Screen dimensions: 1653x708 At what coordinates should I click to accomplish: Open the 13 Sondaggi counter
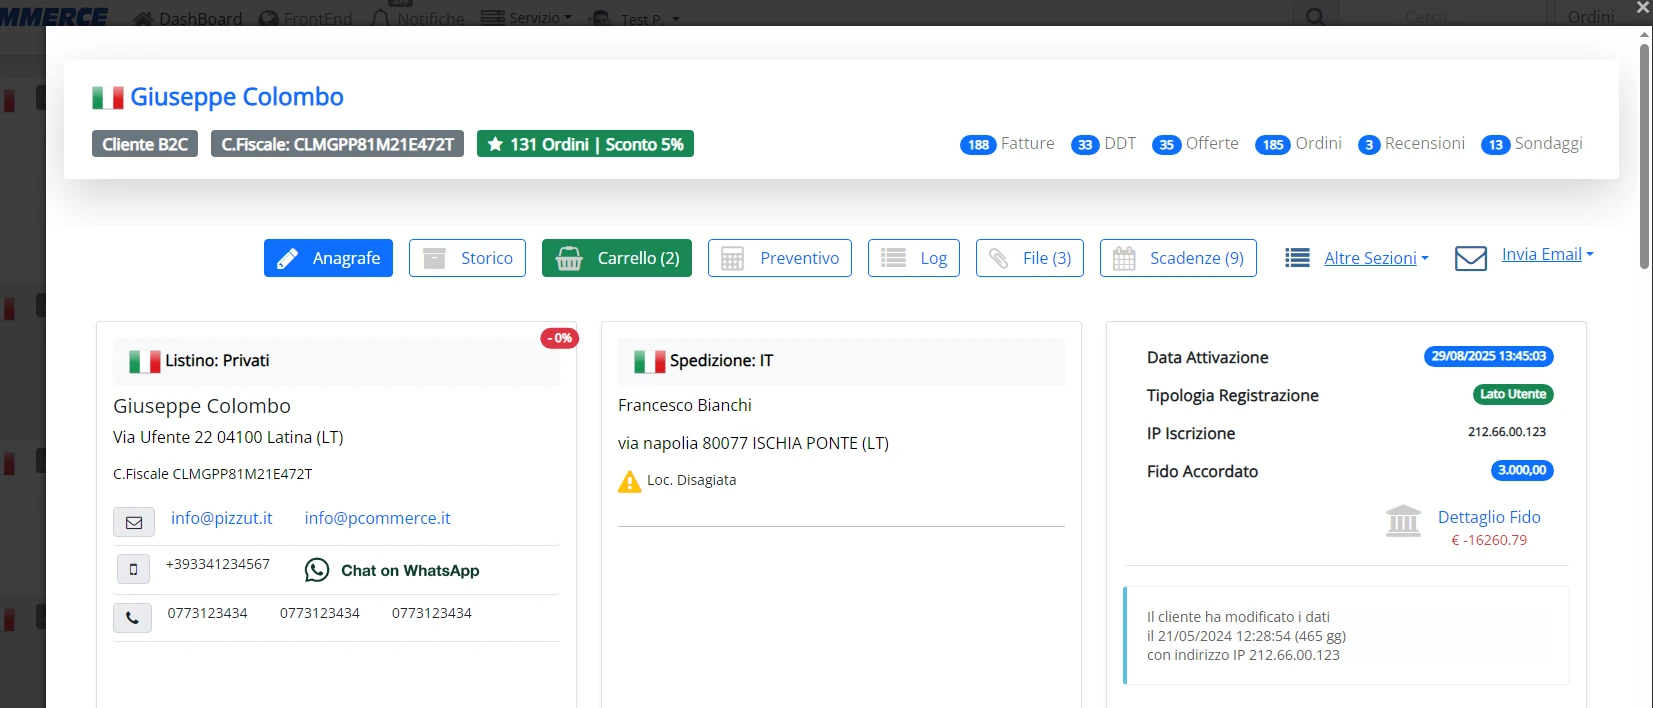pos(1532,144)
